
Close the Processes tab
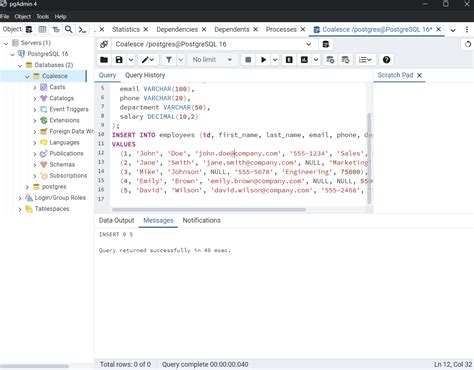[303, 29]
